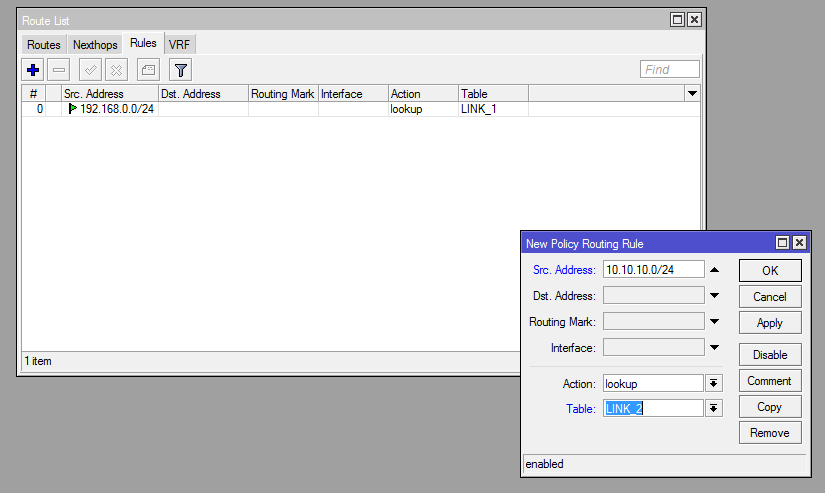Sort by the Routing Mark column header

(x=283, y=94)
